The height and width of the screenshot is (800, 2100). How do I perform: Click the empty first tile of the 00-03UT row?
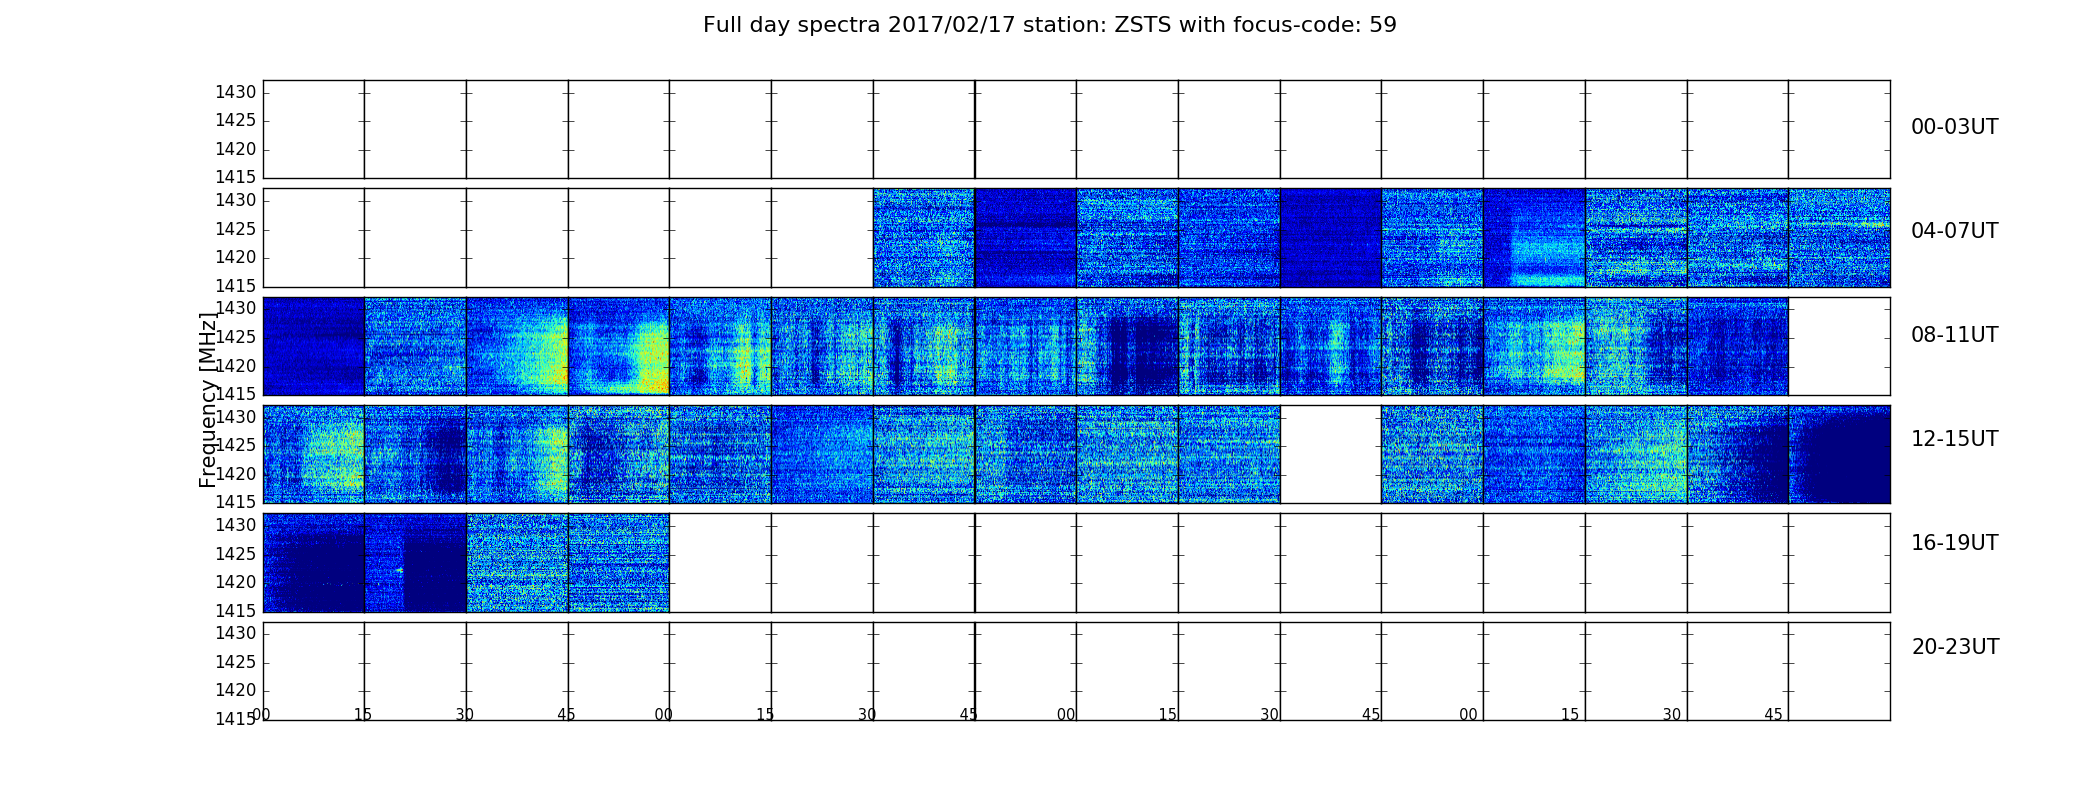pyautogui.click(x=314, y=129)
